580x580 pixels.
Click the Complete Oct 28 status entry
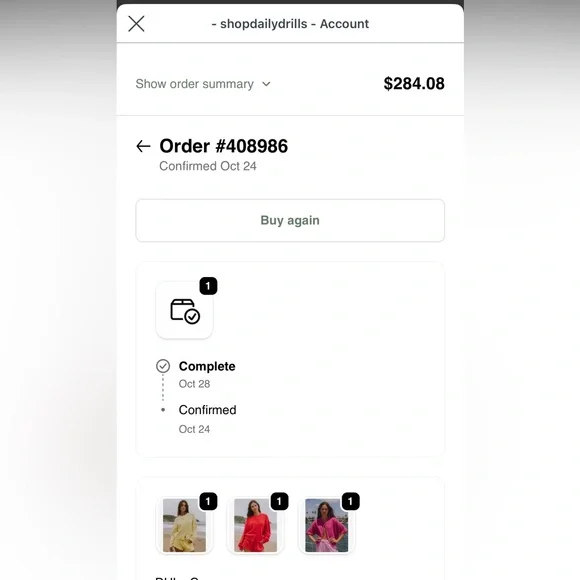click(207, 374)
